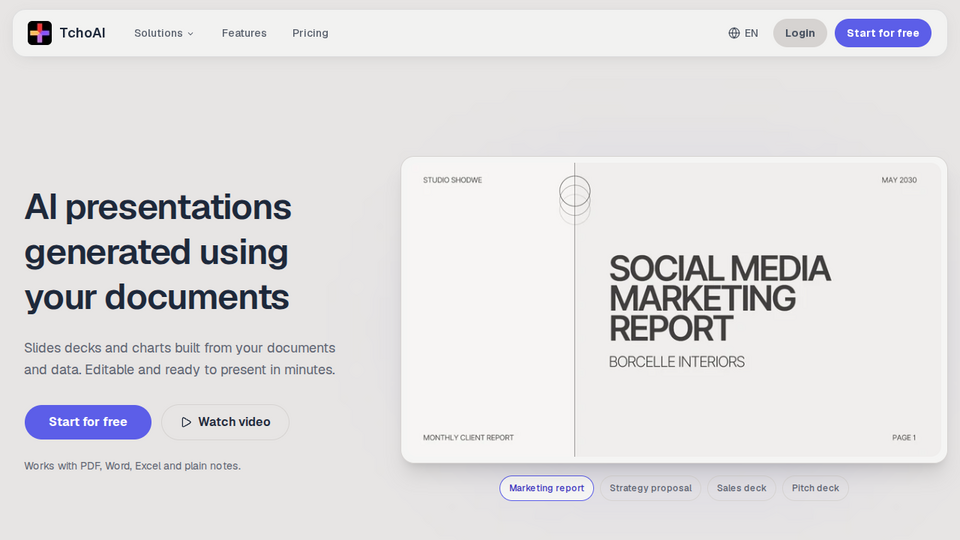Click the 'BORCELLE INTERIORS' subtitle on the slide
960x540 pixels.
click(x=677, y=362)
